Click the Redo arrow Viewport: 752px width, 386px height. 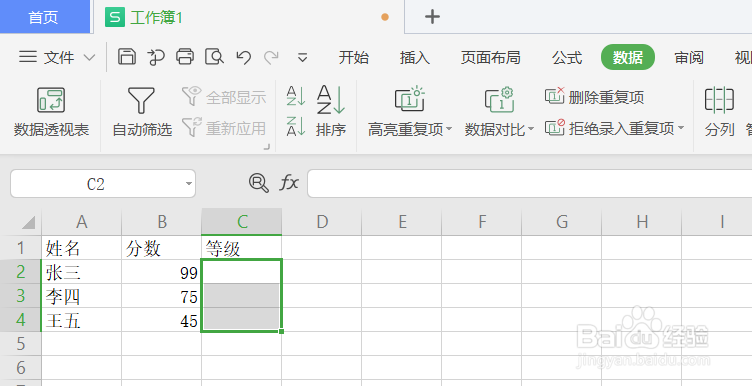[x=271, y=57]
